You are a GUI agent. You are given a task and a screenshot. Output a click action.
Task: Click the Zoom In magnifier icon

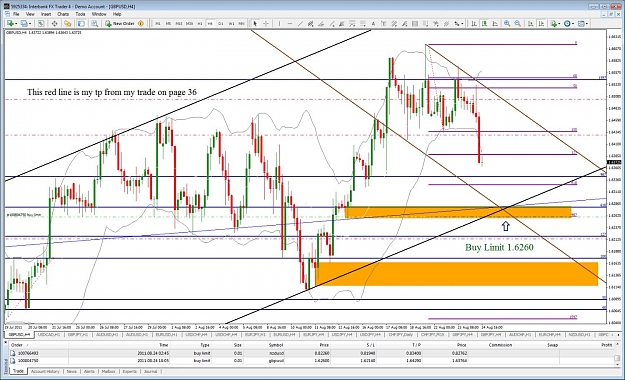pyautogui.click(x=507, y=24)
